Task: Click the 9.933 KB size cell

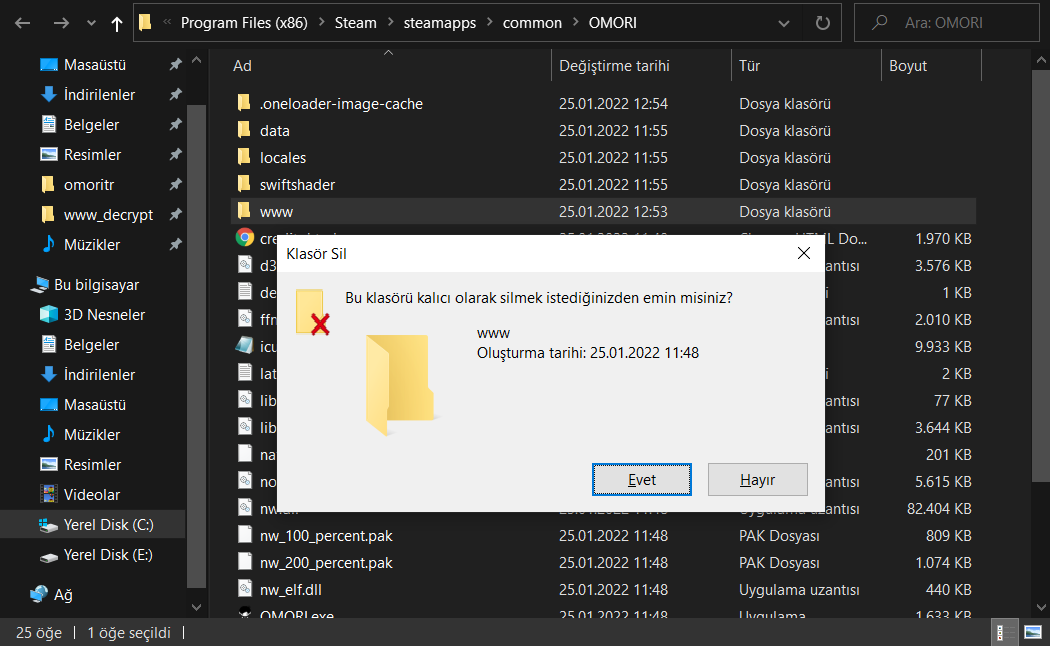Action: pos(943,347)
